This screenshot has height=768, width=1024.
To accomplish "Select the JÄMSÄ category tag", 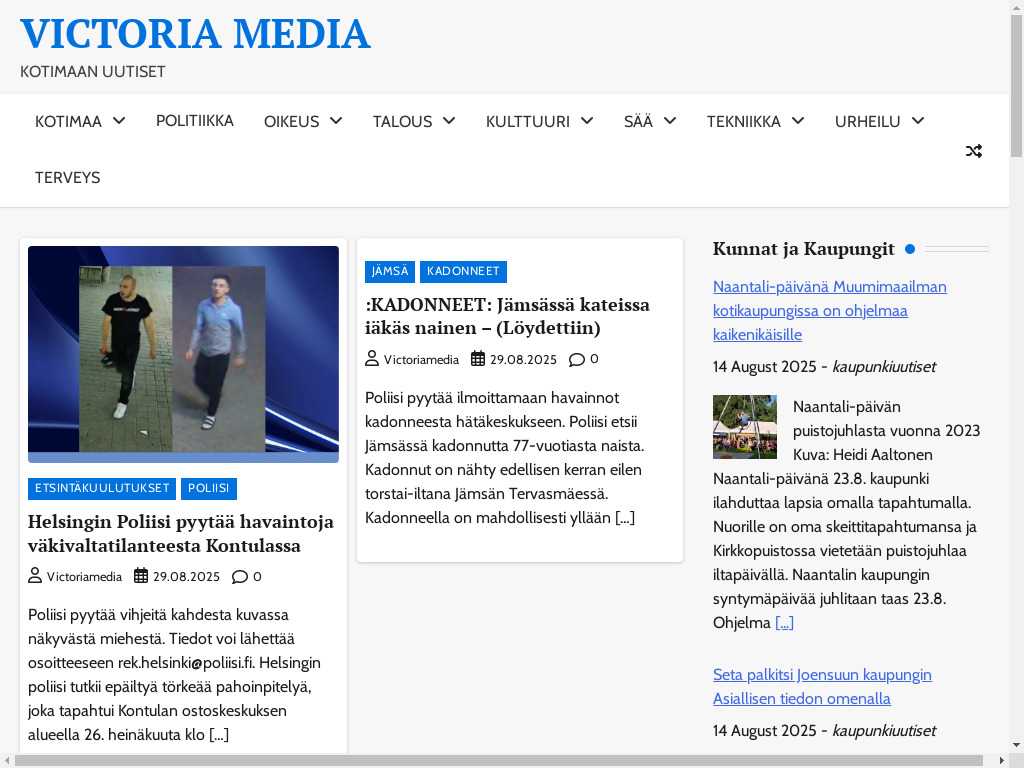I will pyautogui.click(x=390, y=272).
